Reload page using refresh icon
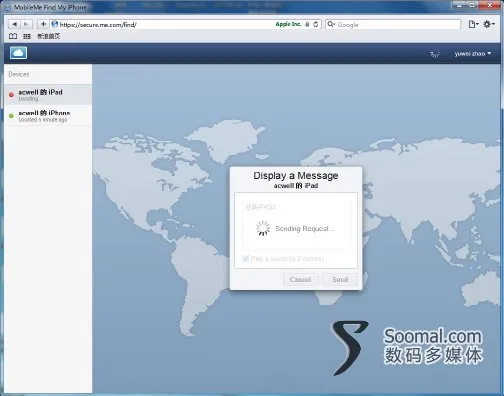The width and height of the screenshot is (504, 396). (316, 24)
